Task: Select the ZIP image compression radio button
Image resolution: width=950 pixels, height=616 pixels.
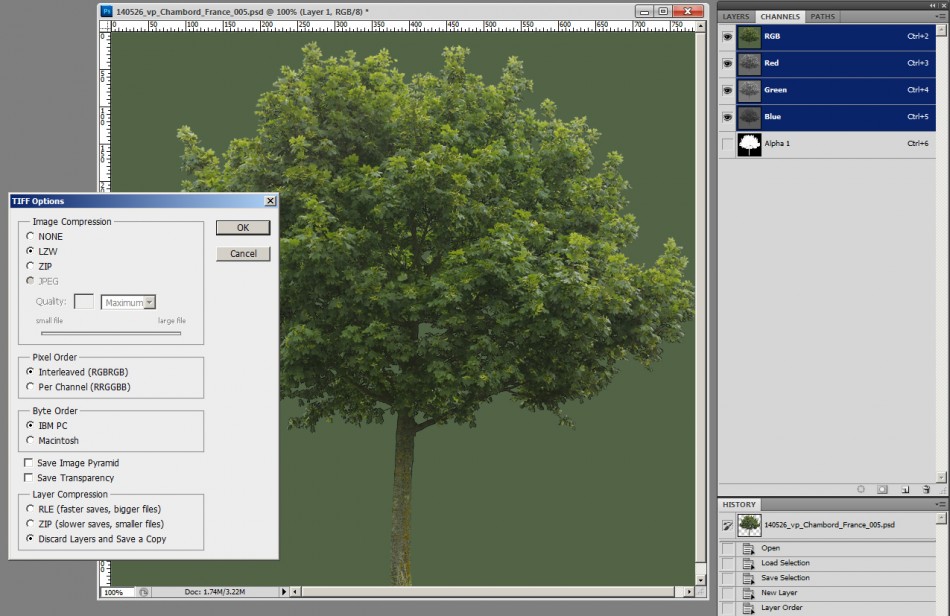Action: (31, 266)
